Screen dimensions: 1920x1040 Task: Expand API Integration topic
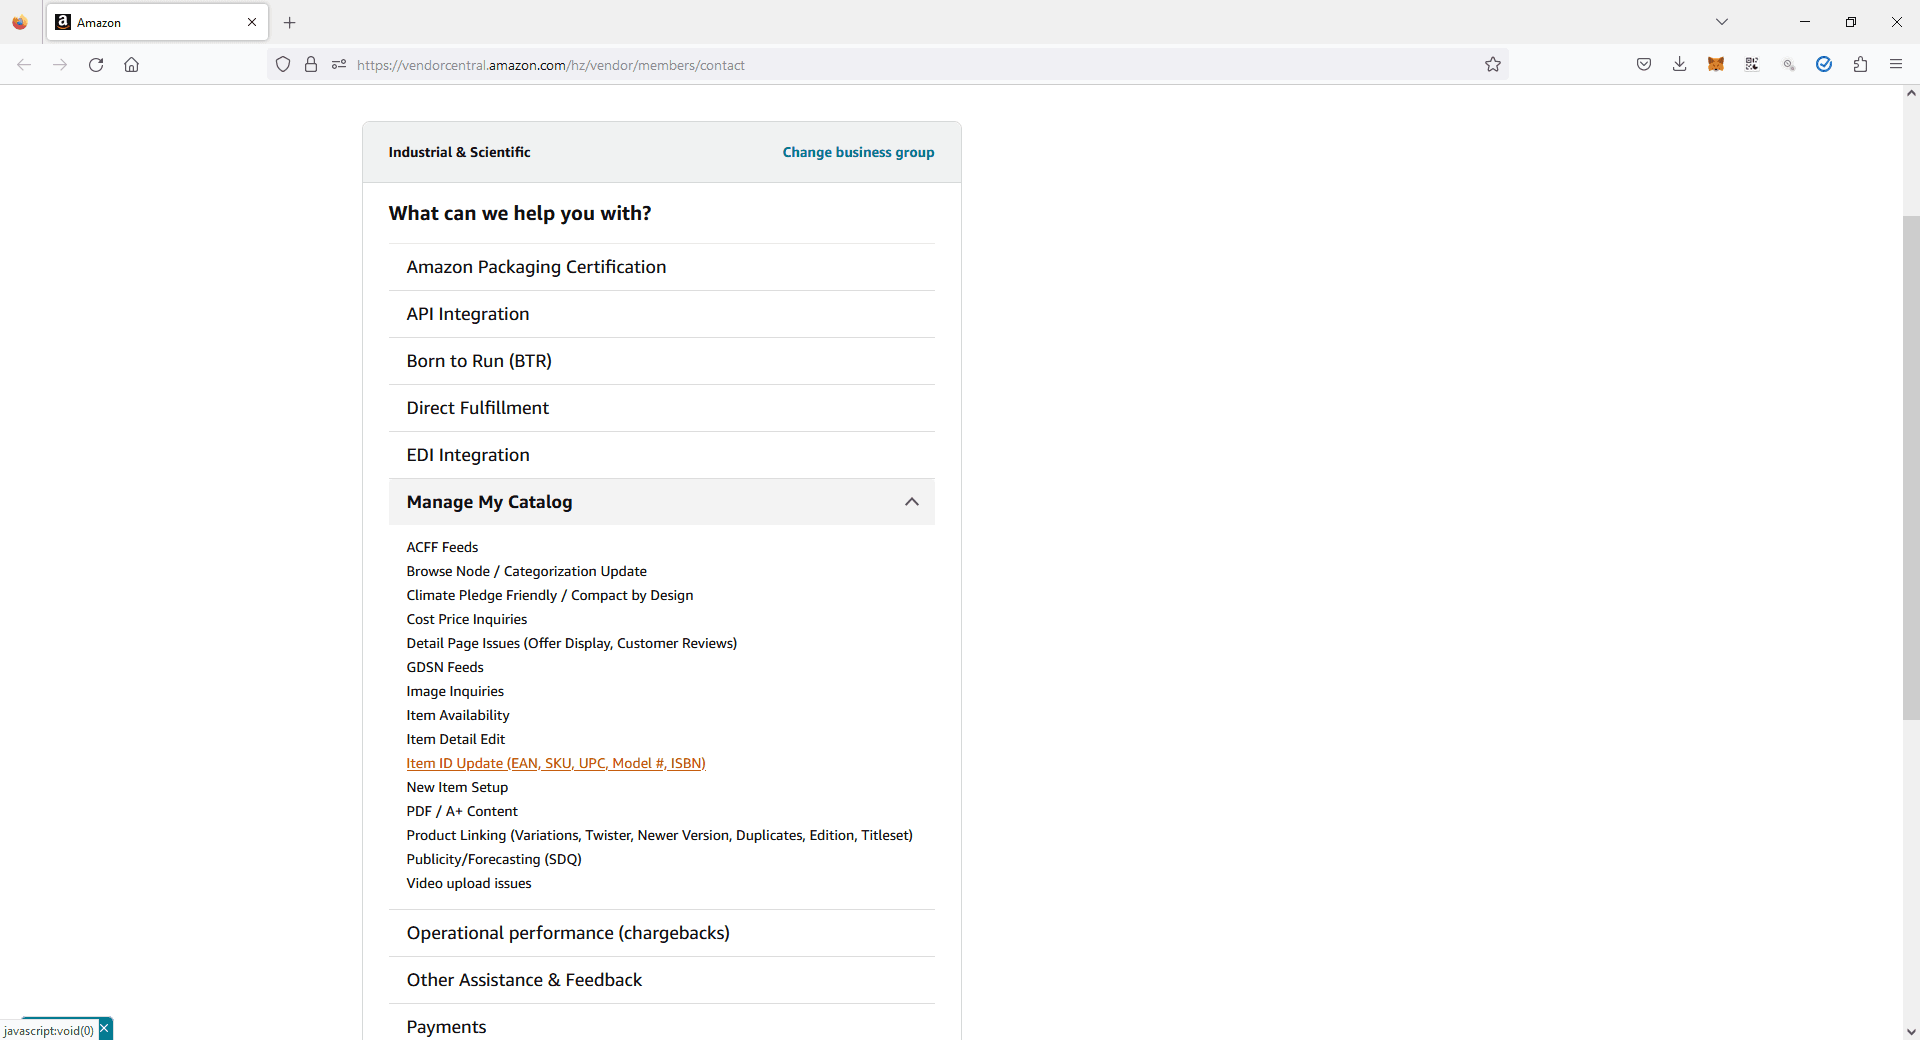(661, 314)
